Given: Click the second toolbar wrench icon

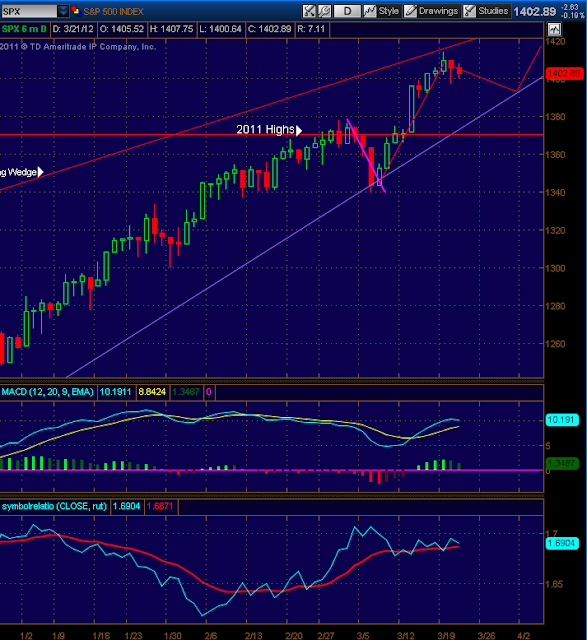Looking at the screenshot, I should [324, 11].
